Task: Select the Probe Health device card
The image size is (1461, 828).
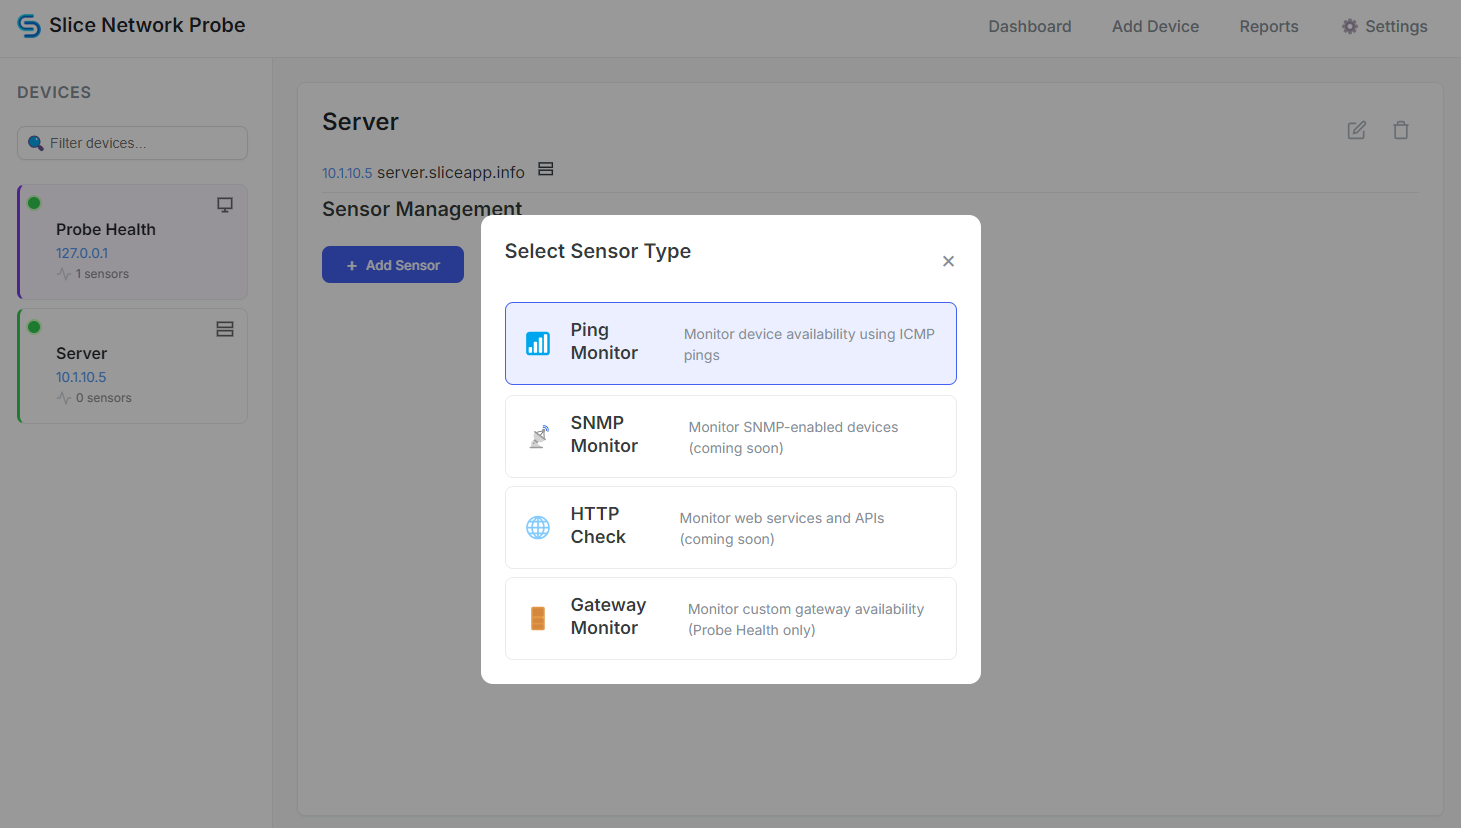Action: [131, 241]
